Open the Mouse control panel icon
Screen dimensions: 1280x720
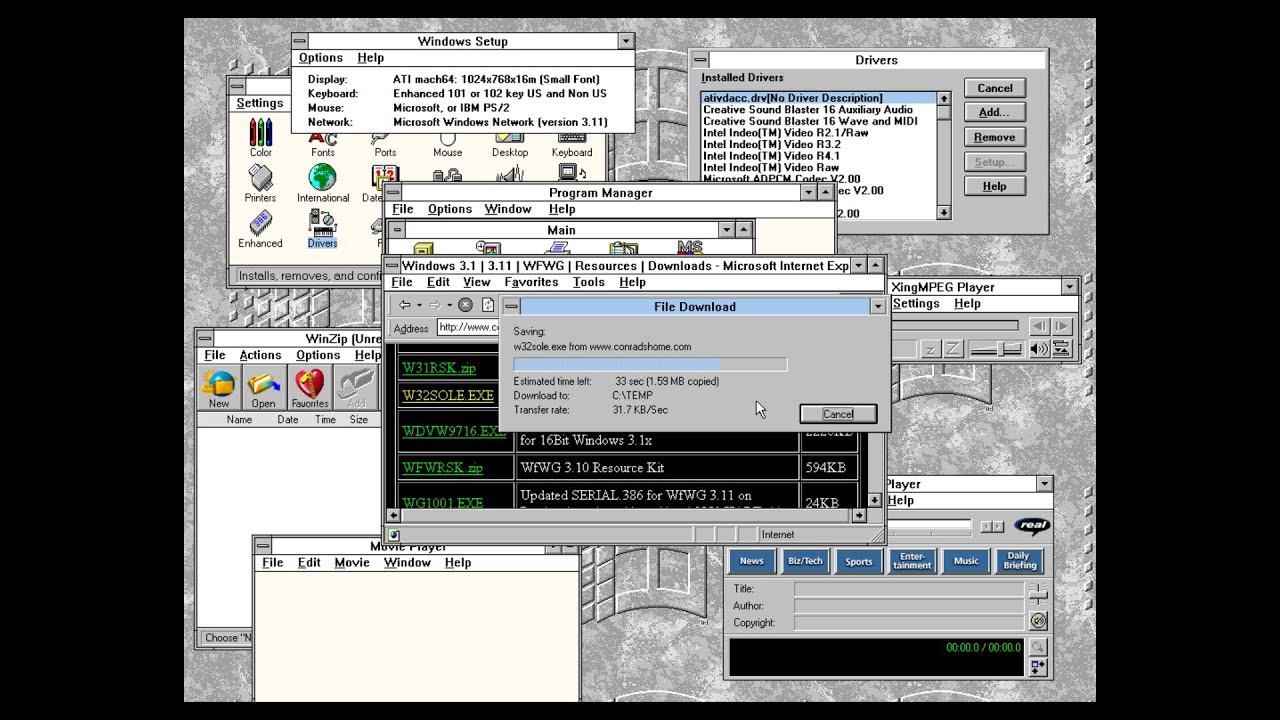447,145
